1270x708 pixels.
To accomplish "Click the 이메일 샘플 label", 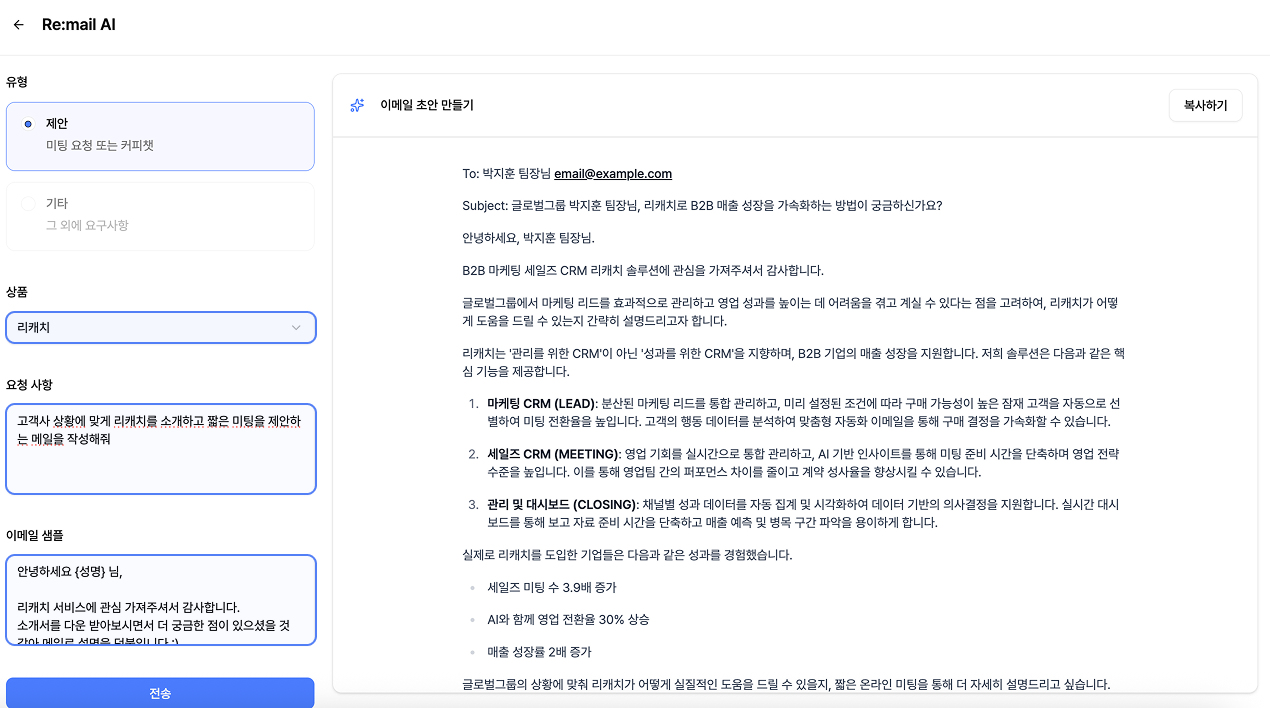I will point(35,536).
